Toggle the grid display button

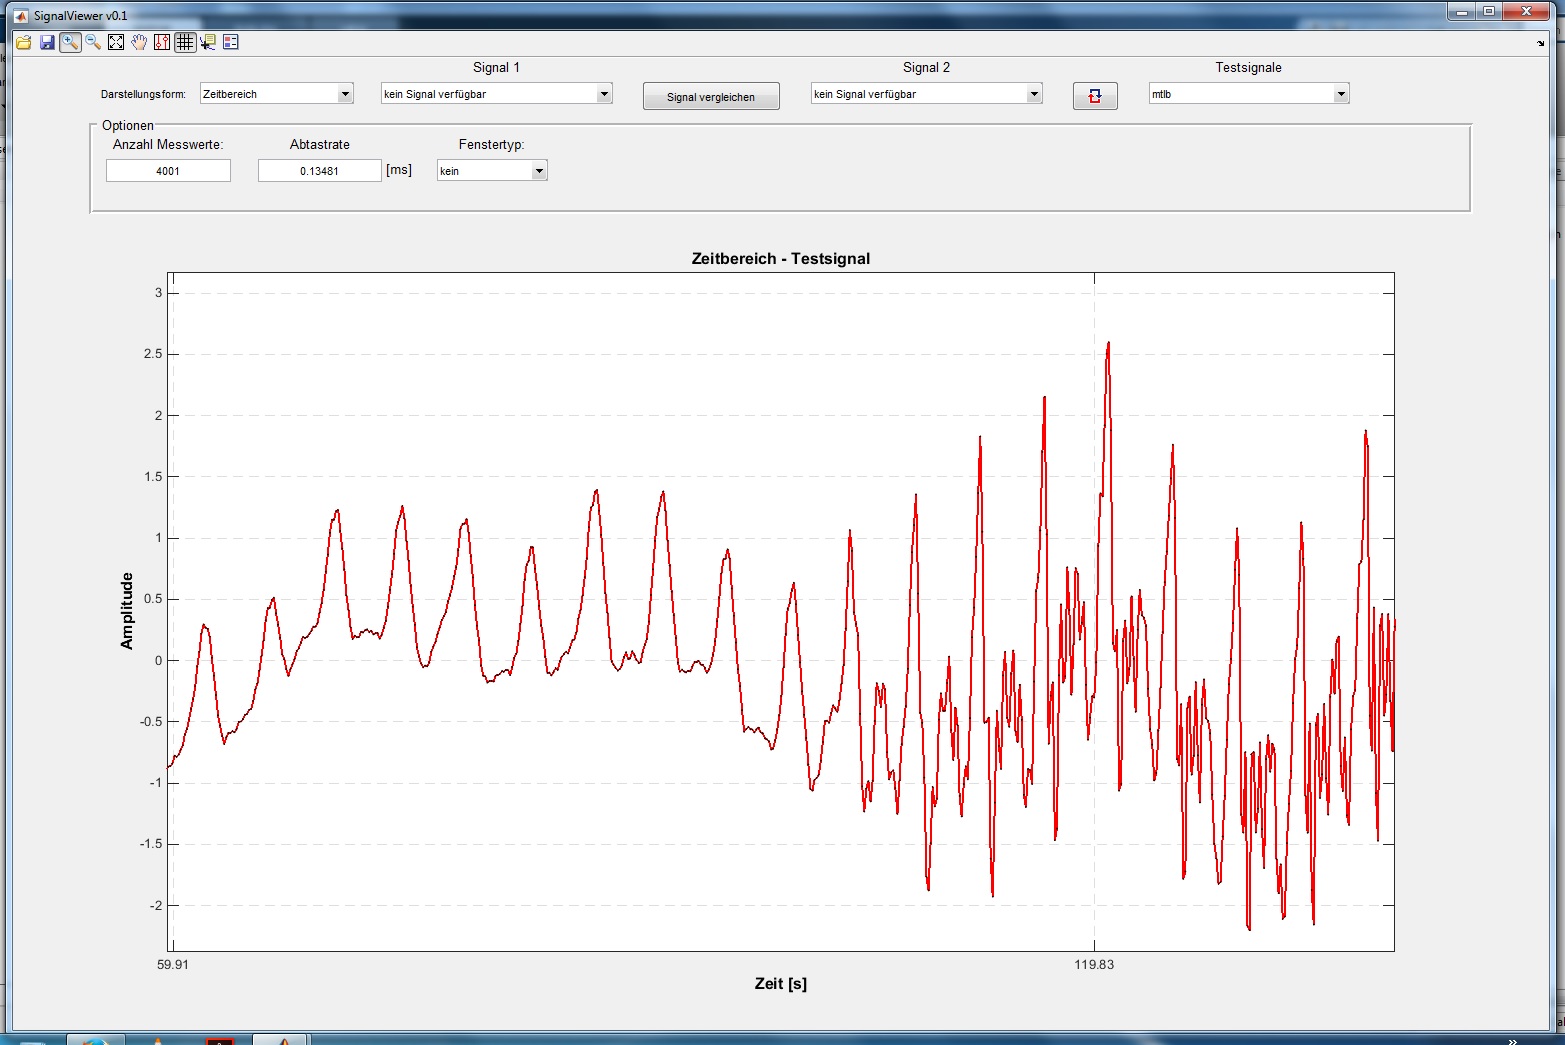[185, 42]
